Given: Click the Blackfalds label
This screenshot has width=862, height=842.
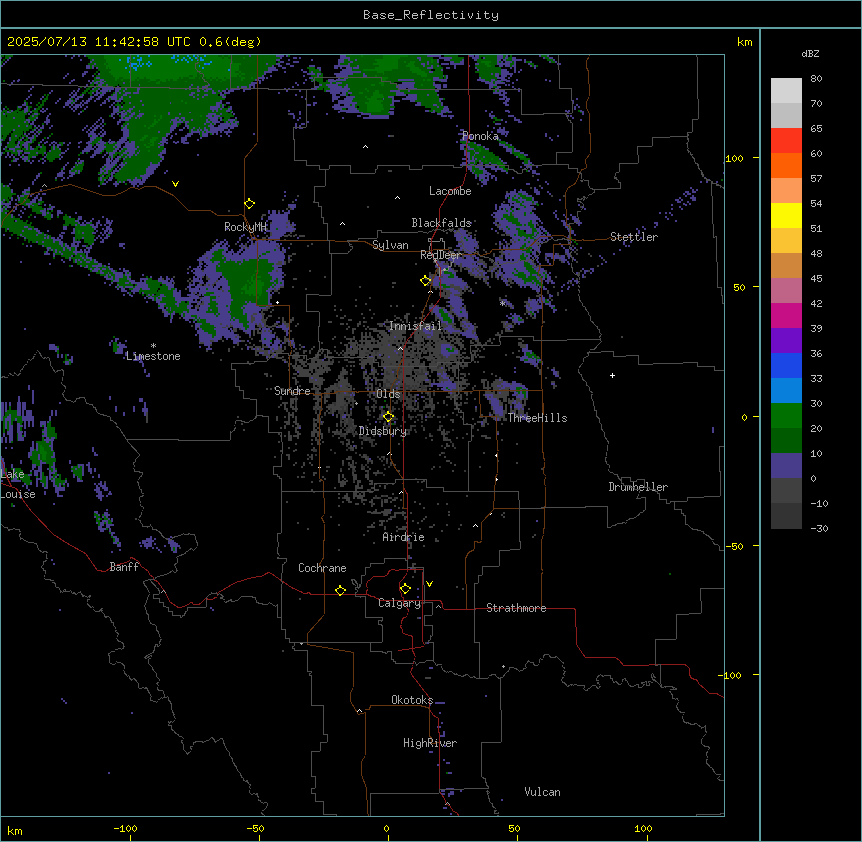Looking at the screenshot, I should pos(441,223).
